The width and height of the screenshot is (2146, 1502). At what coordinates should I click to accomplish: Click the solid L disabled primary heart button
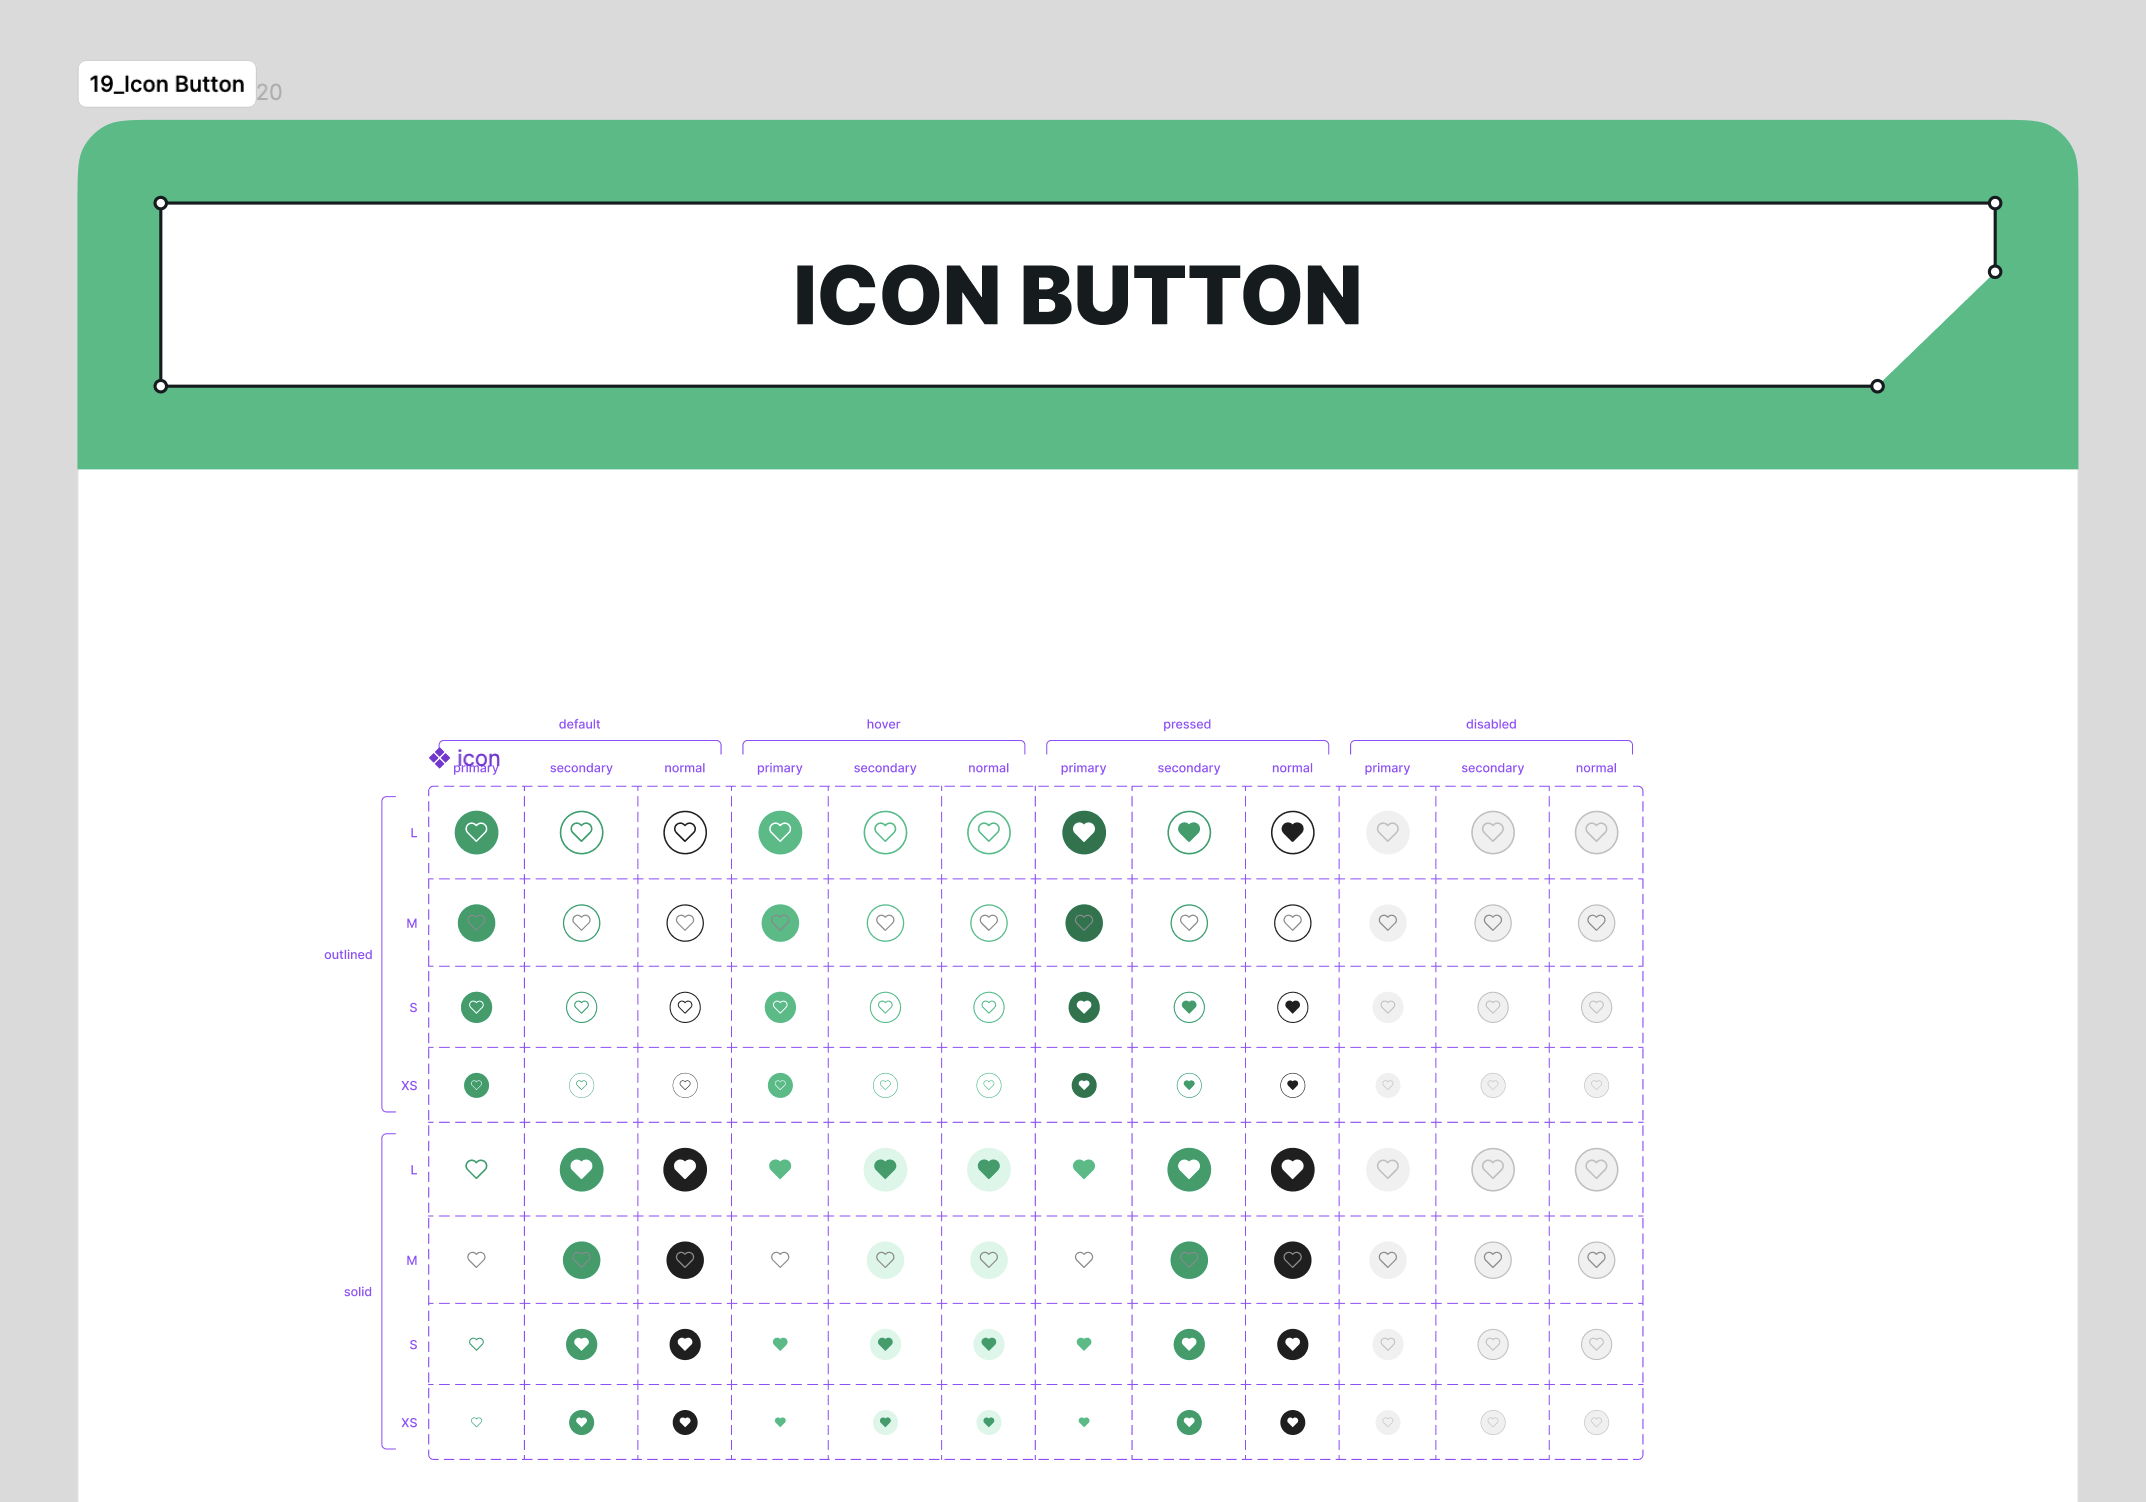click(1388, 1169)
